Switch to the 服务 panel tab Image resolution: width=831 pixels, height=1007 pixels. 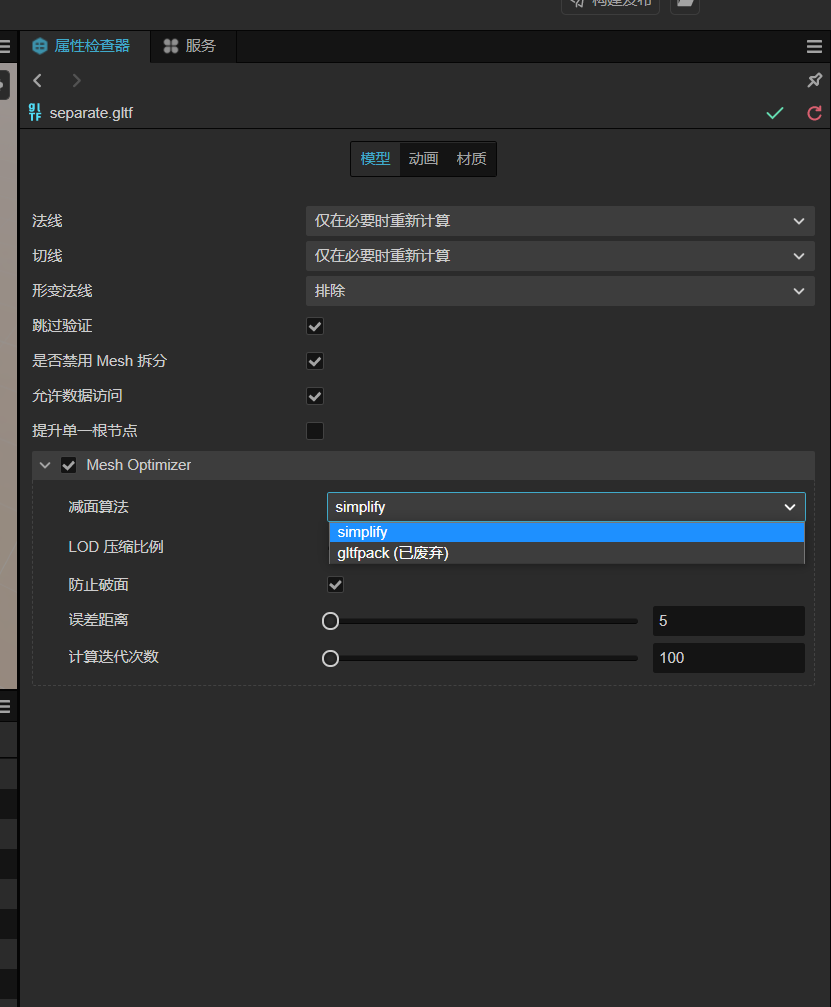pyautogui.click(x=193, y=46)
